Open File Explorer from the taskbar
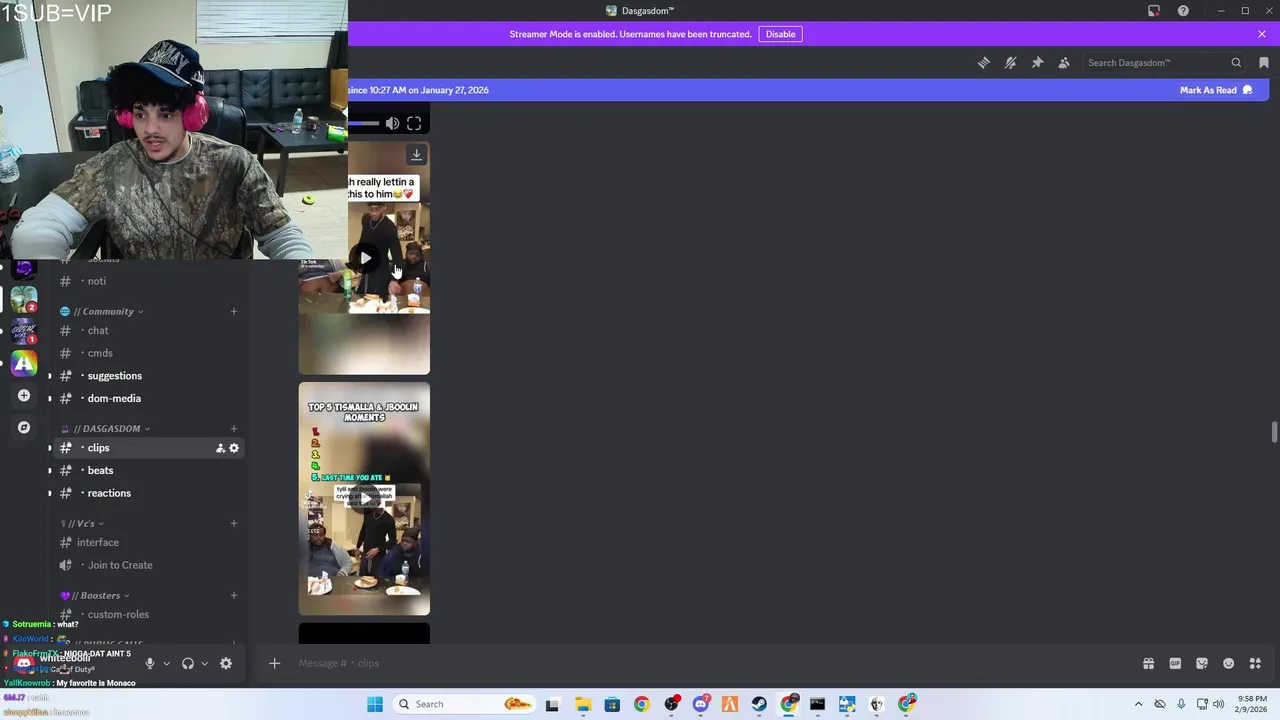The width and height of the screenshot is (1280, 720). [582, 704]
